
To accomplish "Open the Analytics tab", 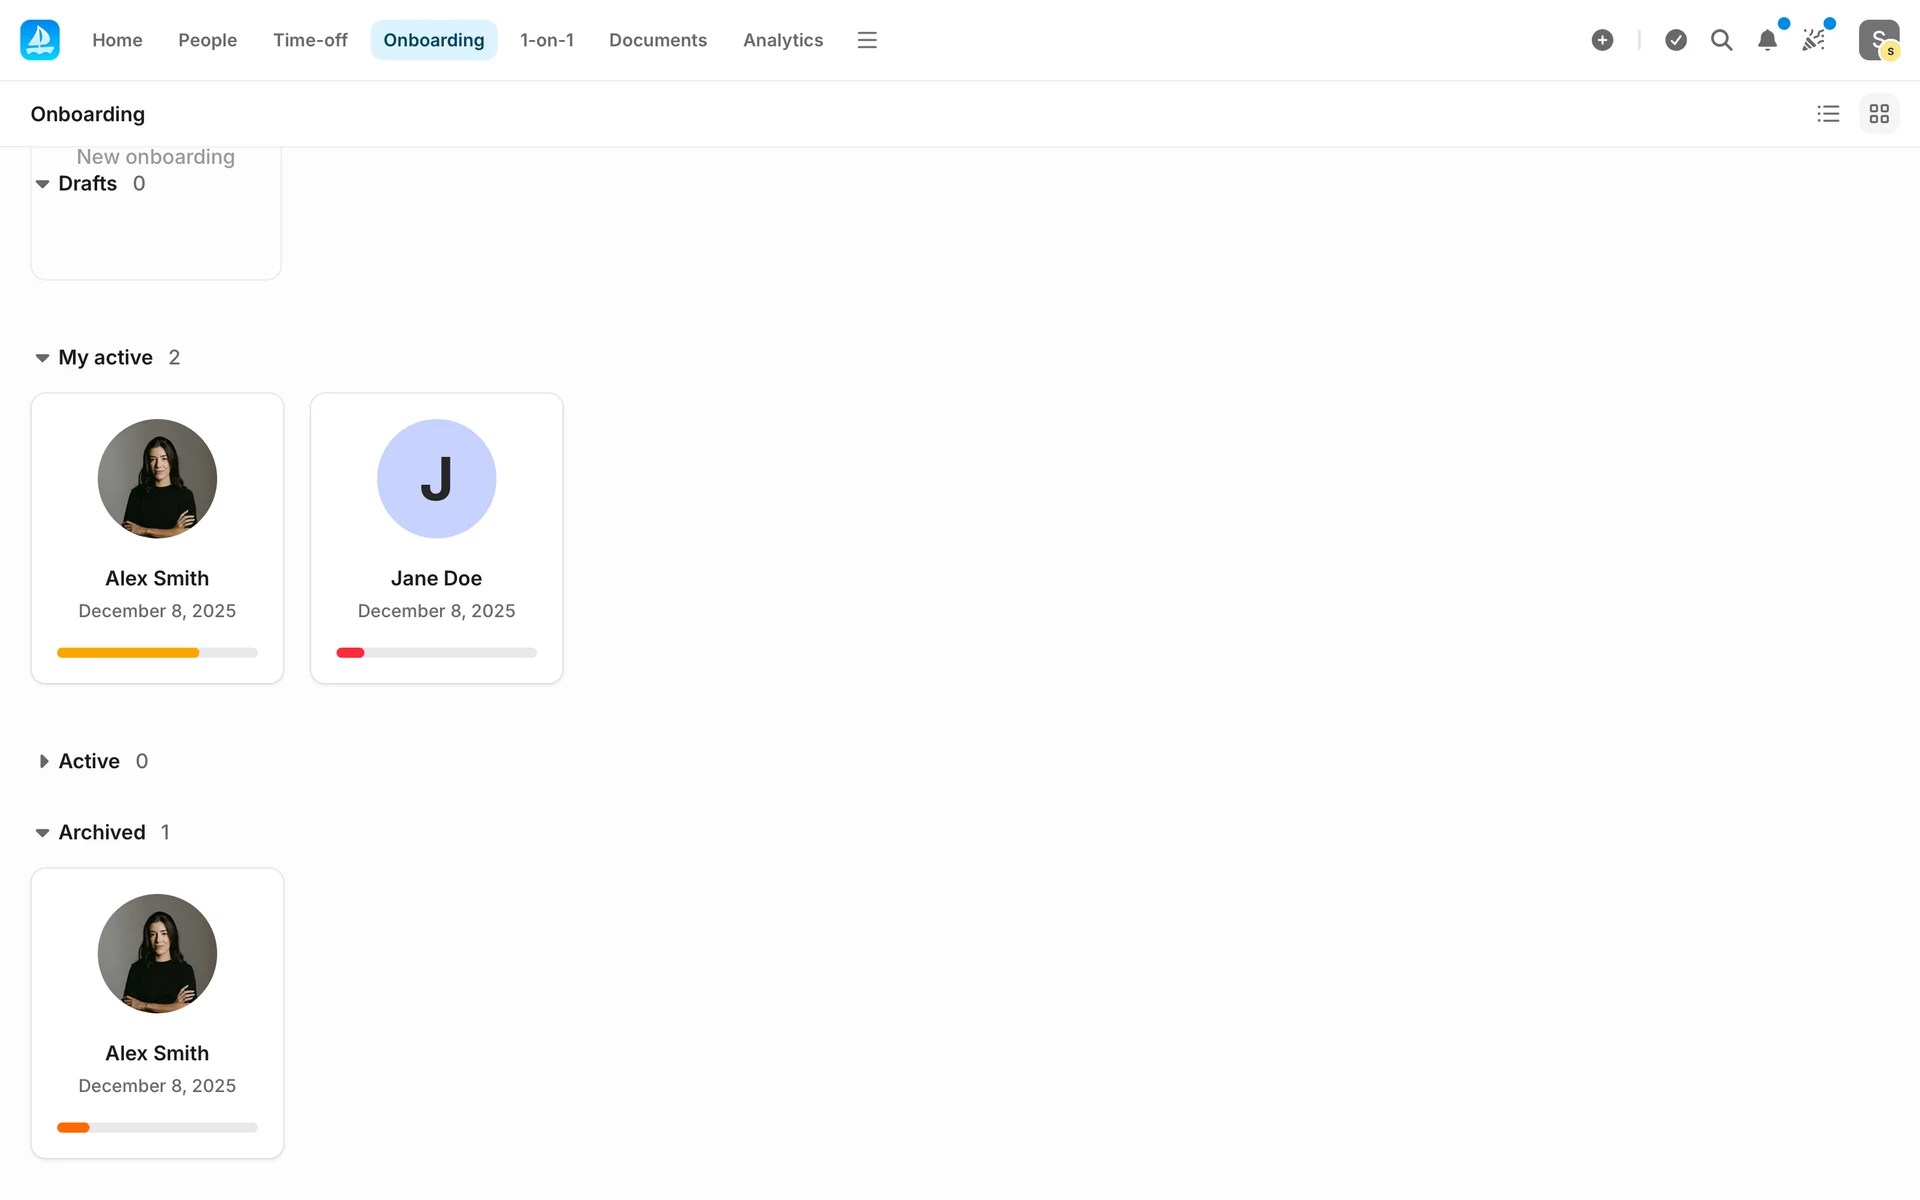I will click(782, 40).
